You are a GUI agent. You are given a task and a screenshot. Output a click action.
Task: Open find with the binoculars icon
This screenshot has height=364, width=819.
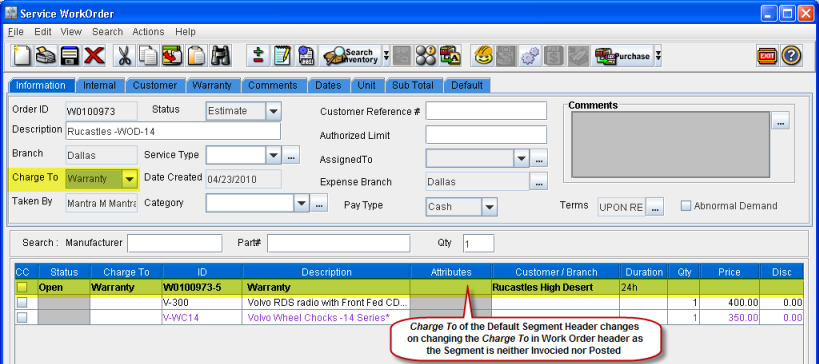[x=221, y=55]
